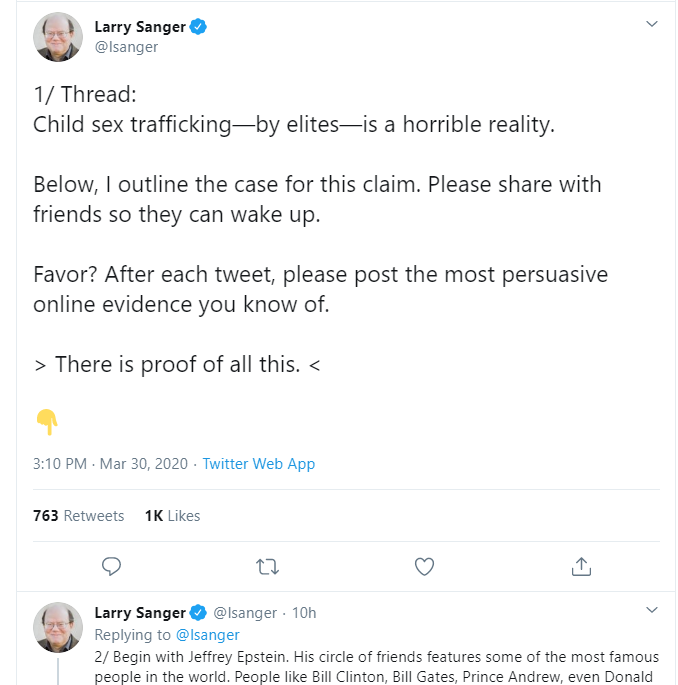Expand the main tweet's options chevron
The height and width of the screenshot is (685, 678).
(652, 24)
